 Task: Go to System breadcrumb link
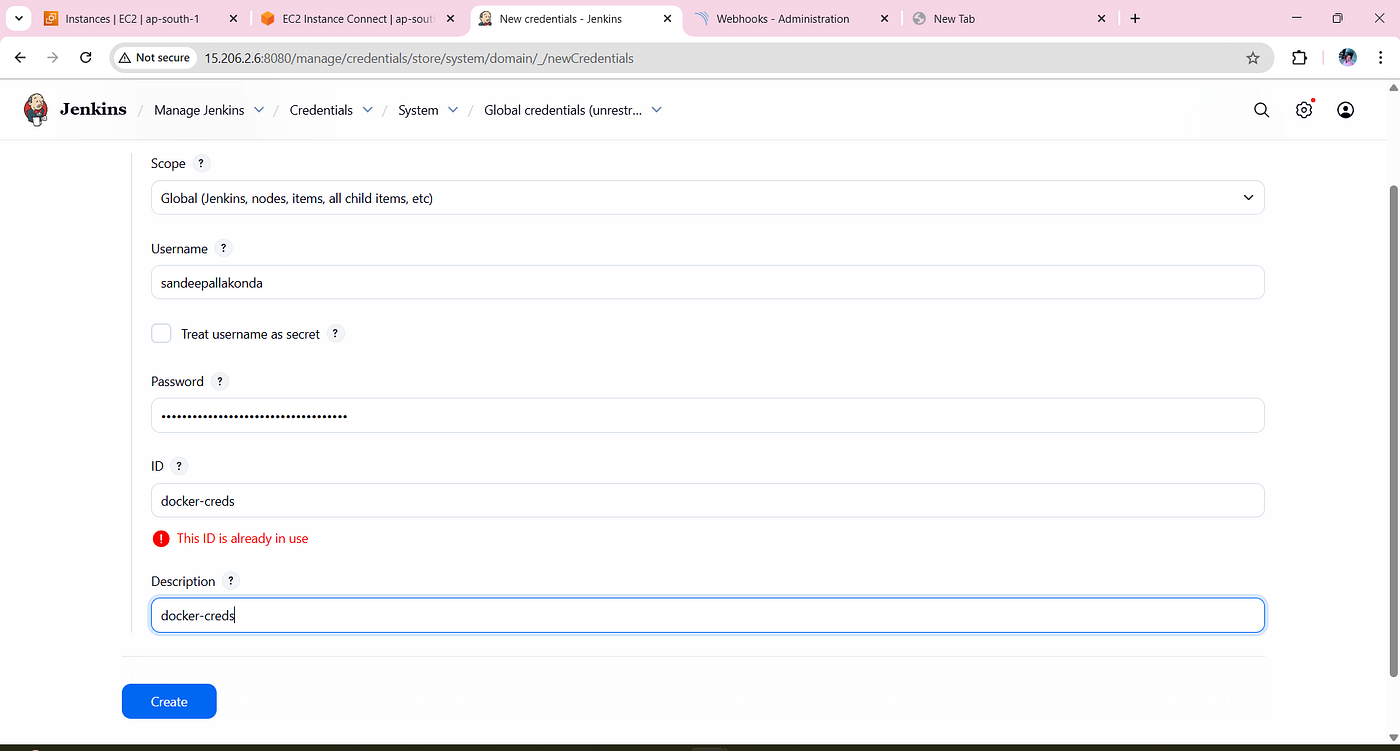click(418, 110)
